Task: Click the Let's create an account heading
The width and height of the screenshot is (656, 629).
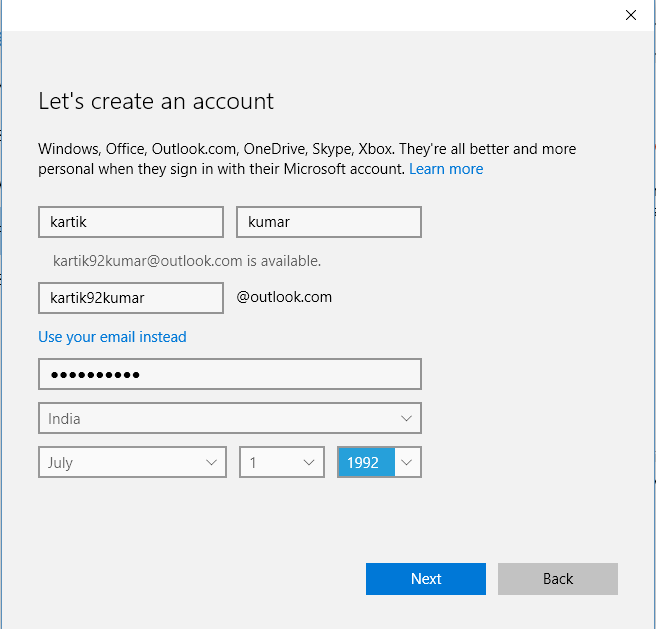Action: click(156, 101)
